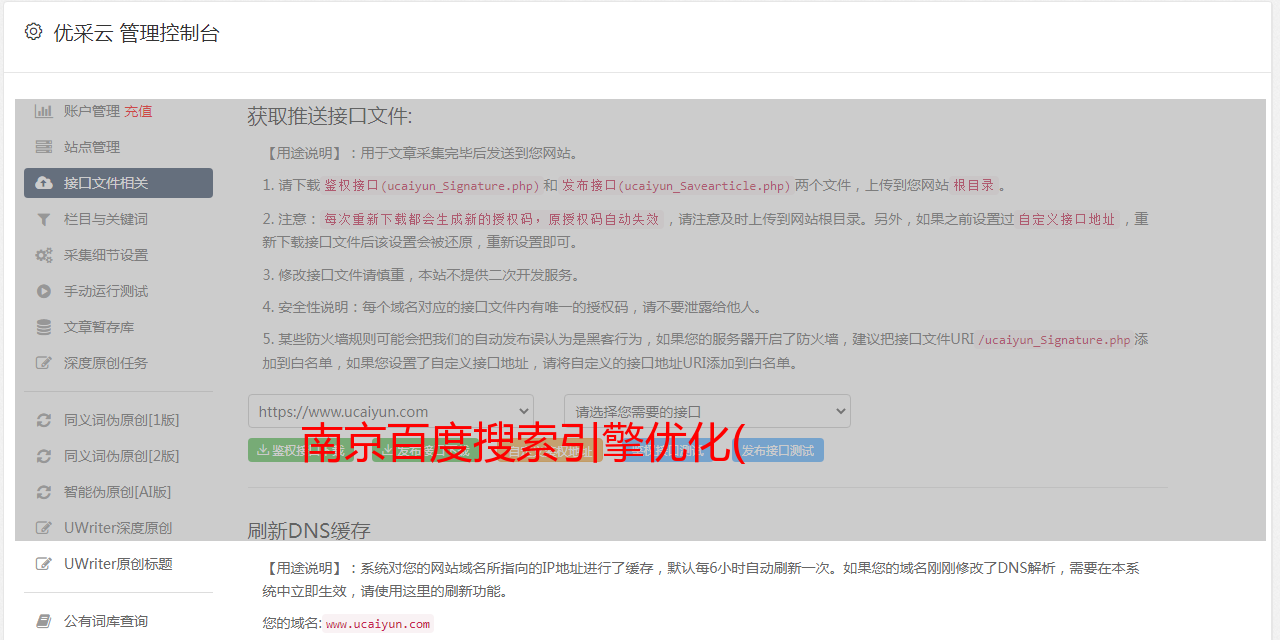This screenshot has height=640, width=1280.
Task: Click the 鉴权接口(ucaiyun_Signature.php) code text
Action: (x=431, y=186)
